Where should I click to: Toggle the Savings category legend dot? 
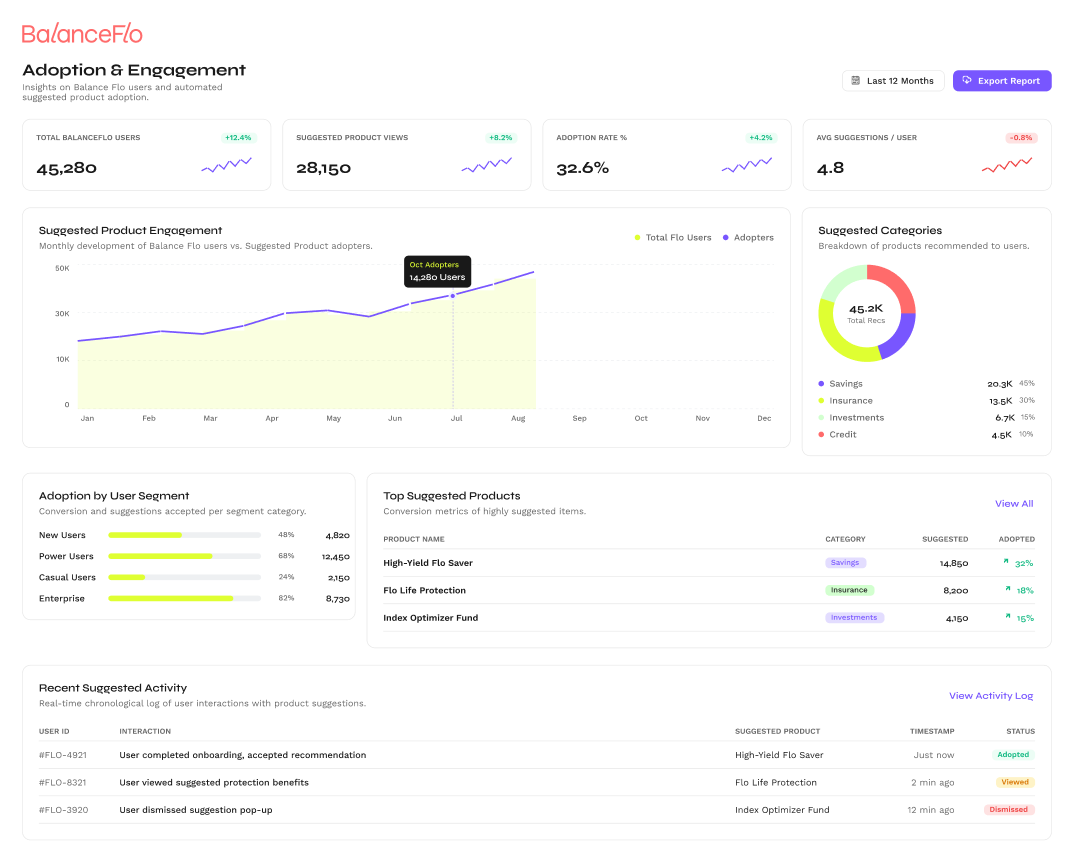point(821,384)
